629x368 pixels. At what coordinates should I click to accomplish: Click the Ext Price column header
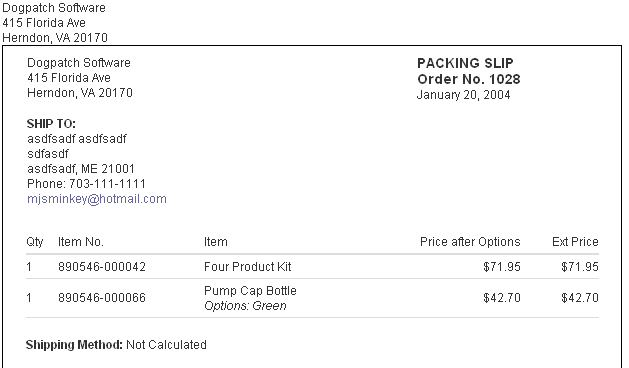tap(575, 242)
